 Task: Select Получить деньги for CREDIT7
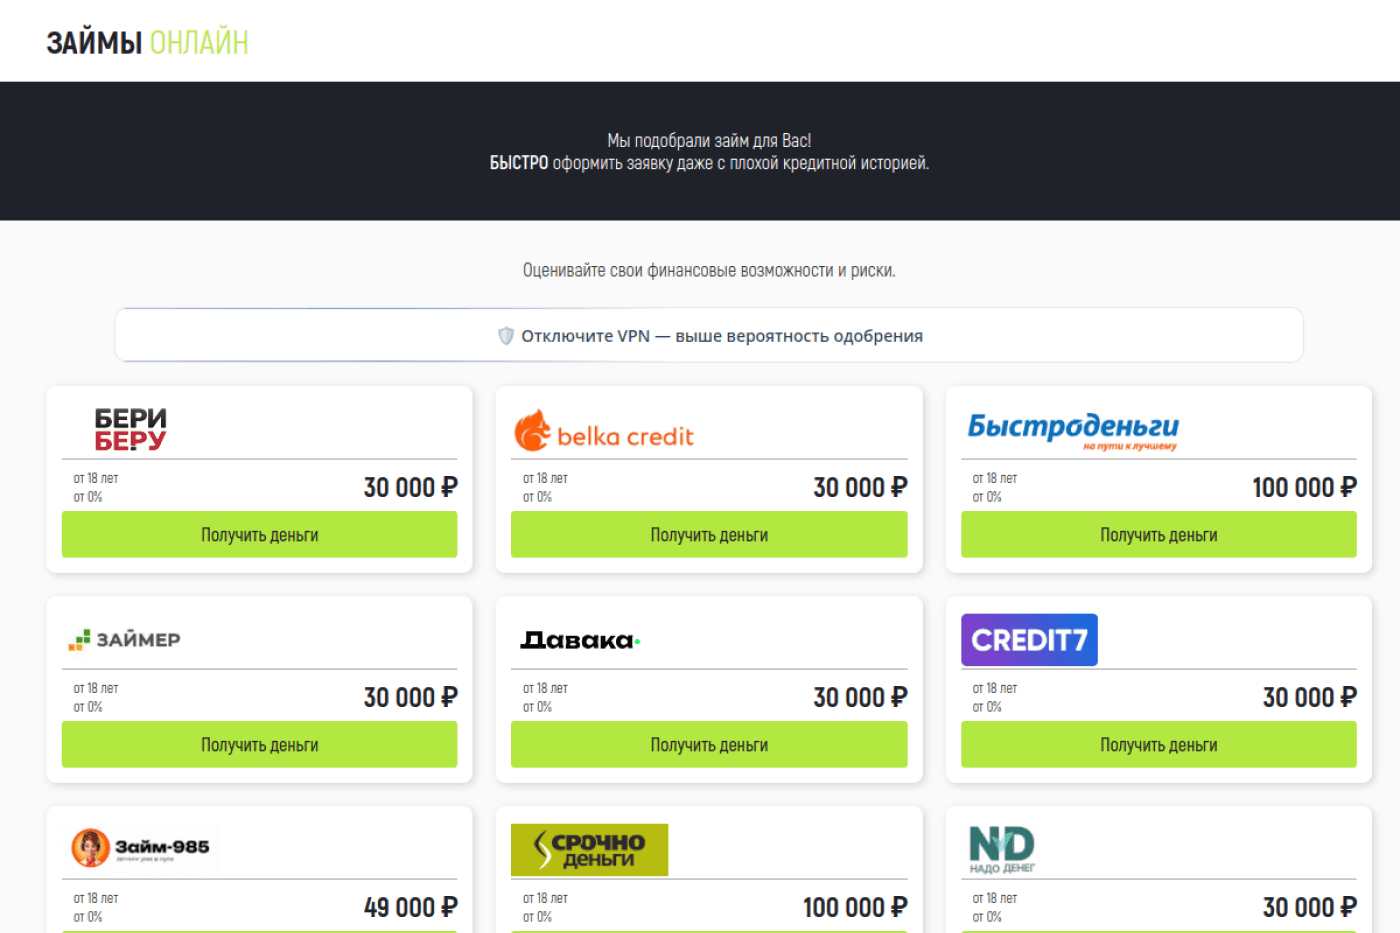pos(1159,745)
